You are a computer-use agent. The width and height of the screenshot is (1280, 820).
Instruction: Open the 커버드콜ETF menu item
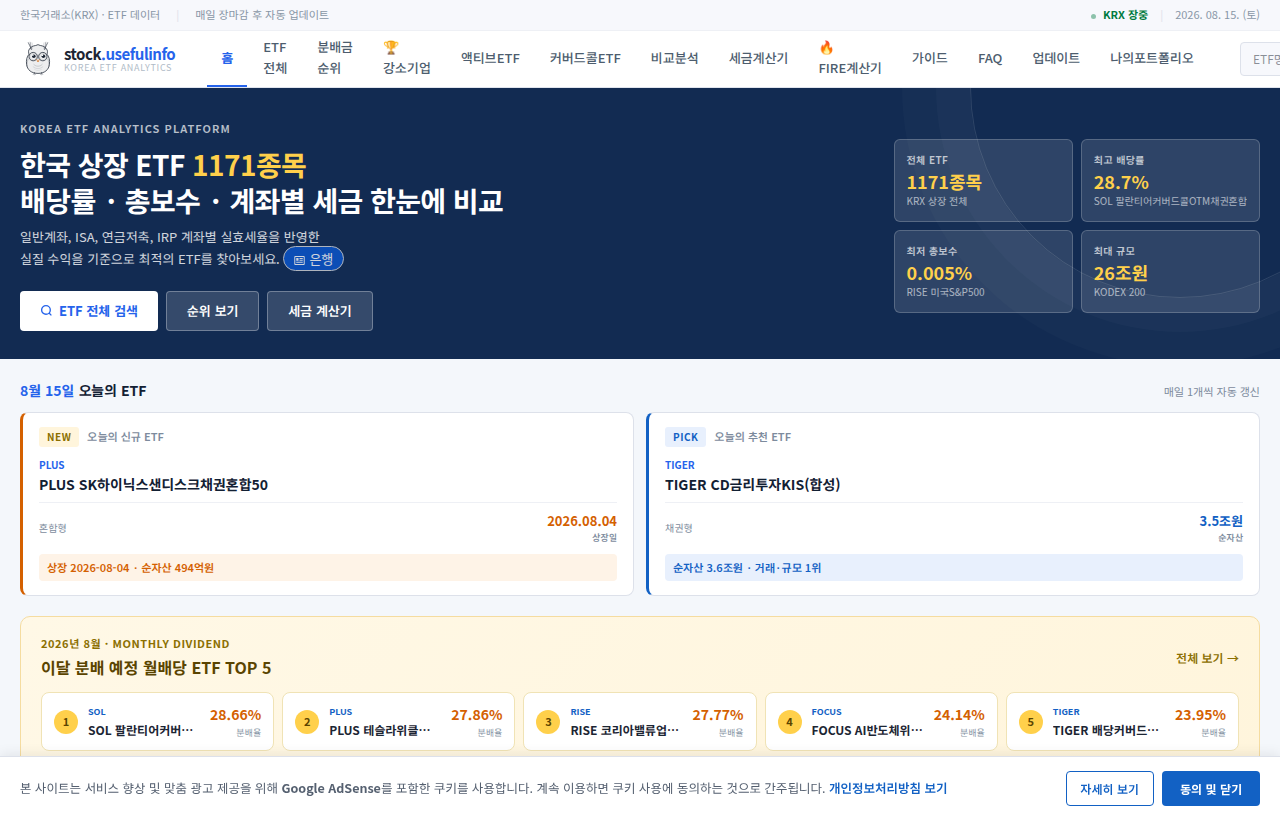coord(585,58)
